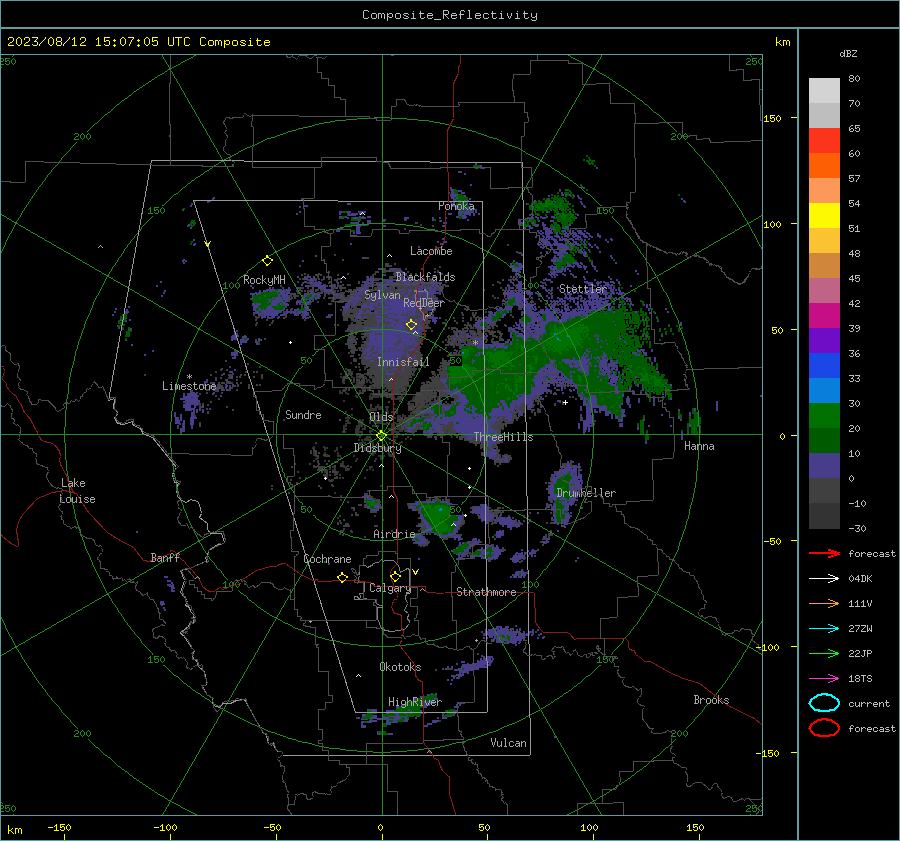
Task: Click the Lake Louise label
Action: pos(77,491)
